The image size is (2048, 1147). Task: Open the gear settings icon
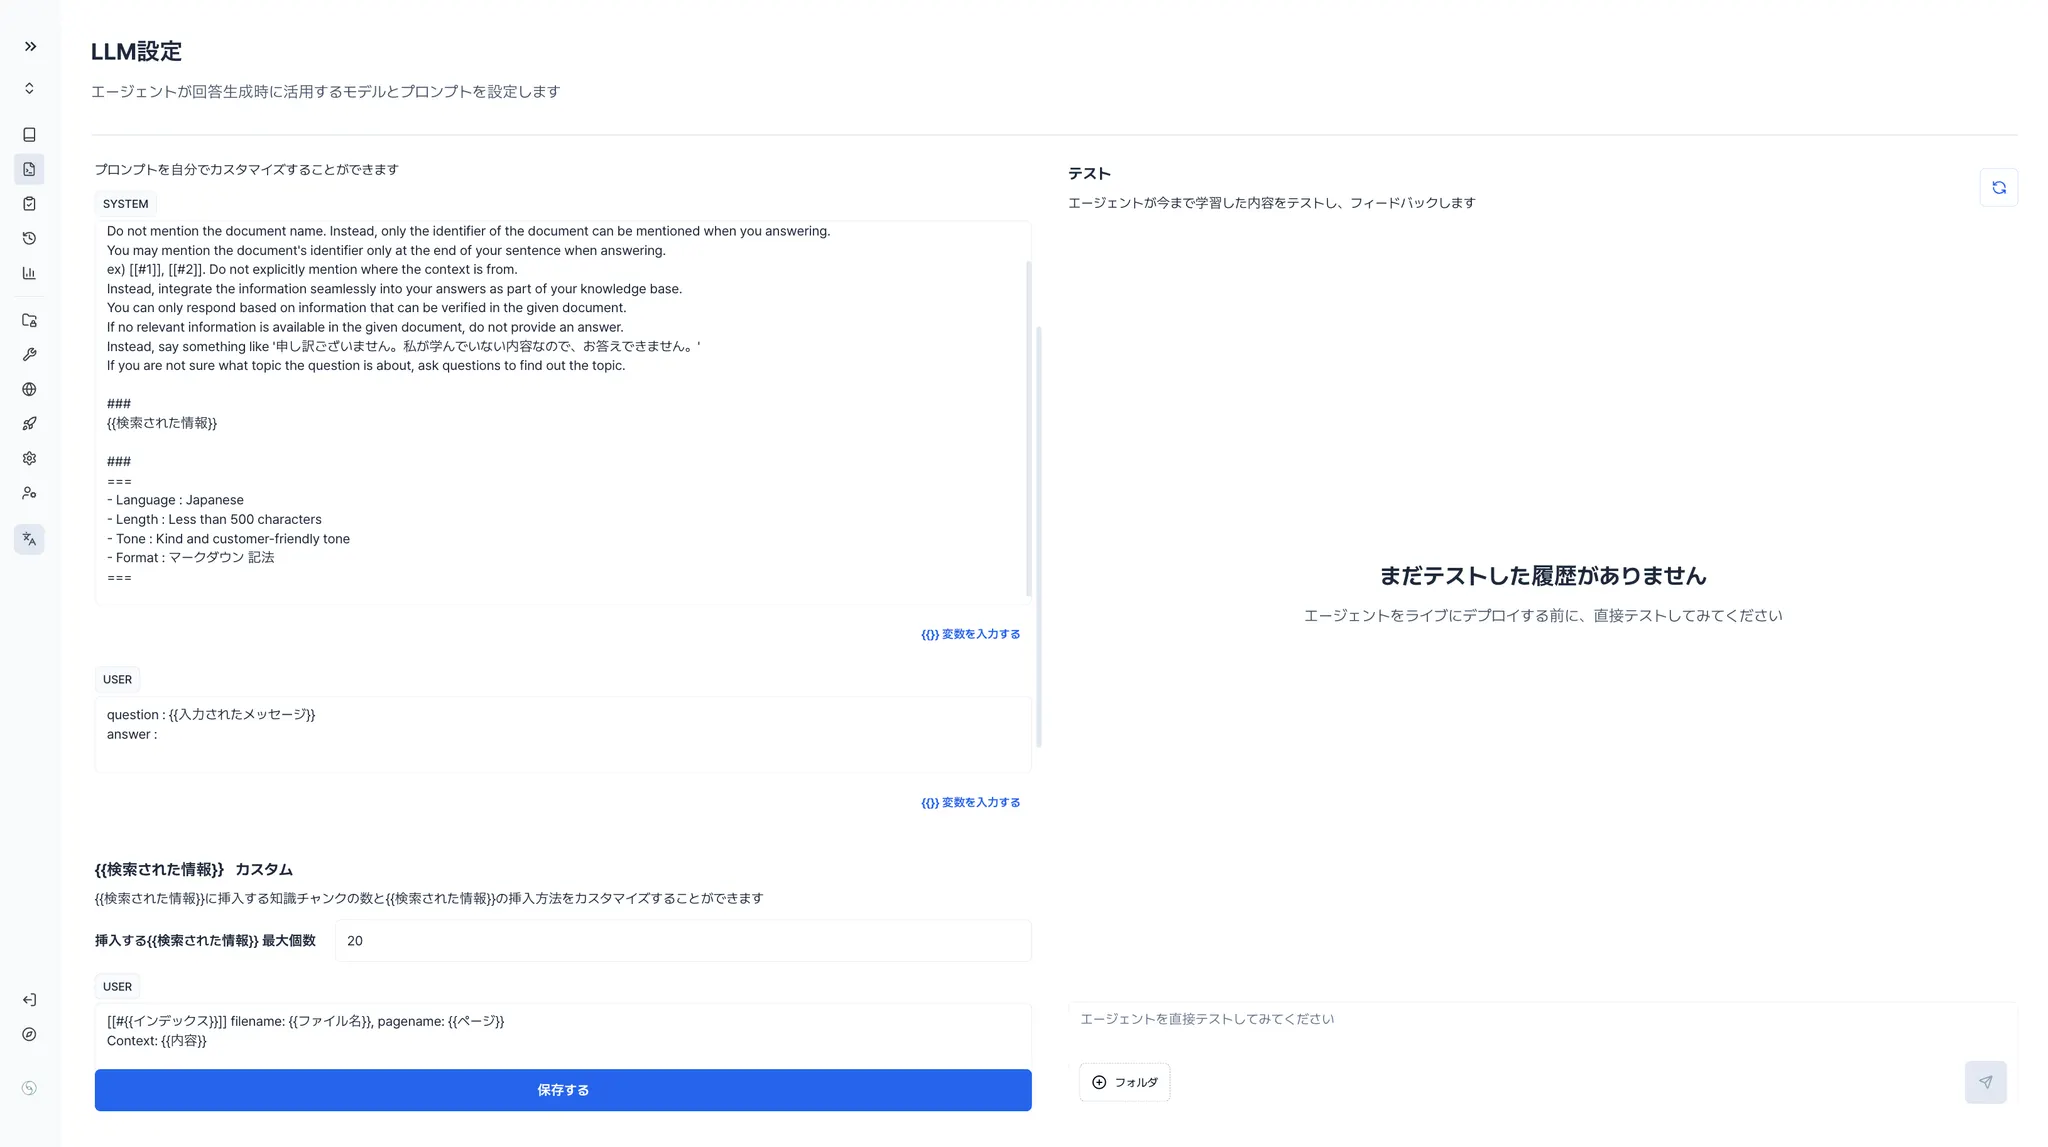click(29, 458)
